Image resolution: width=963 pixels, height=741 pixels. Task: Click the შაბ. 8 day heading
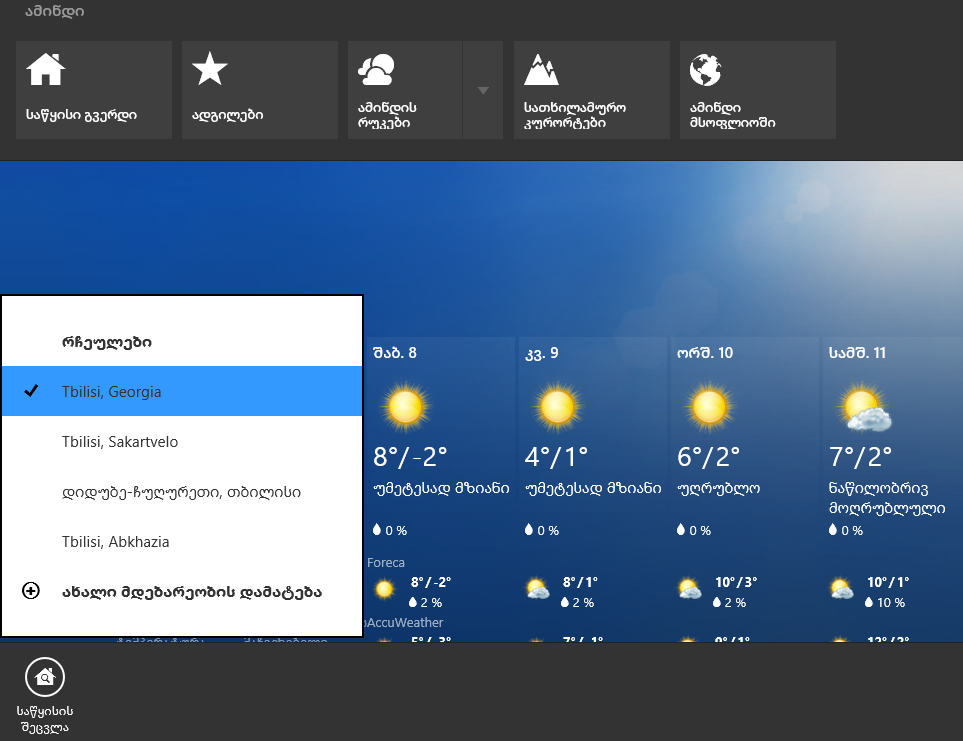tap(395, 353)
